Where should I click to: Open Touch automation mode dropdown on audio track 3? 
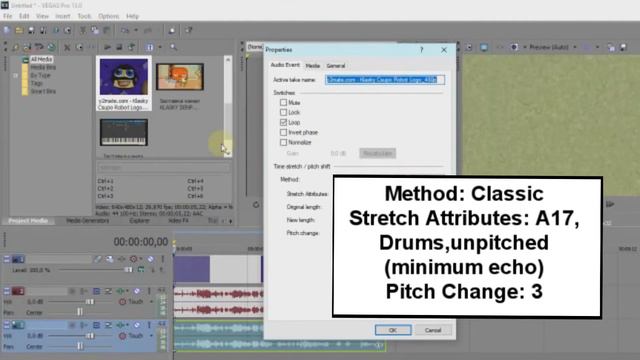point(151,336)
